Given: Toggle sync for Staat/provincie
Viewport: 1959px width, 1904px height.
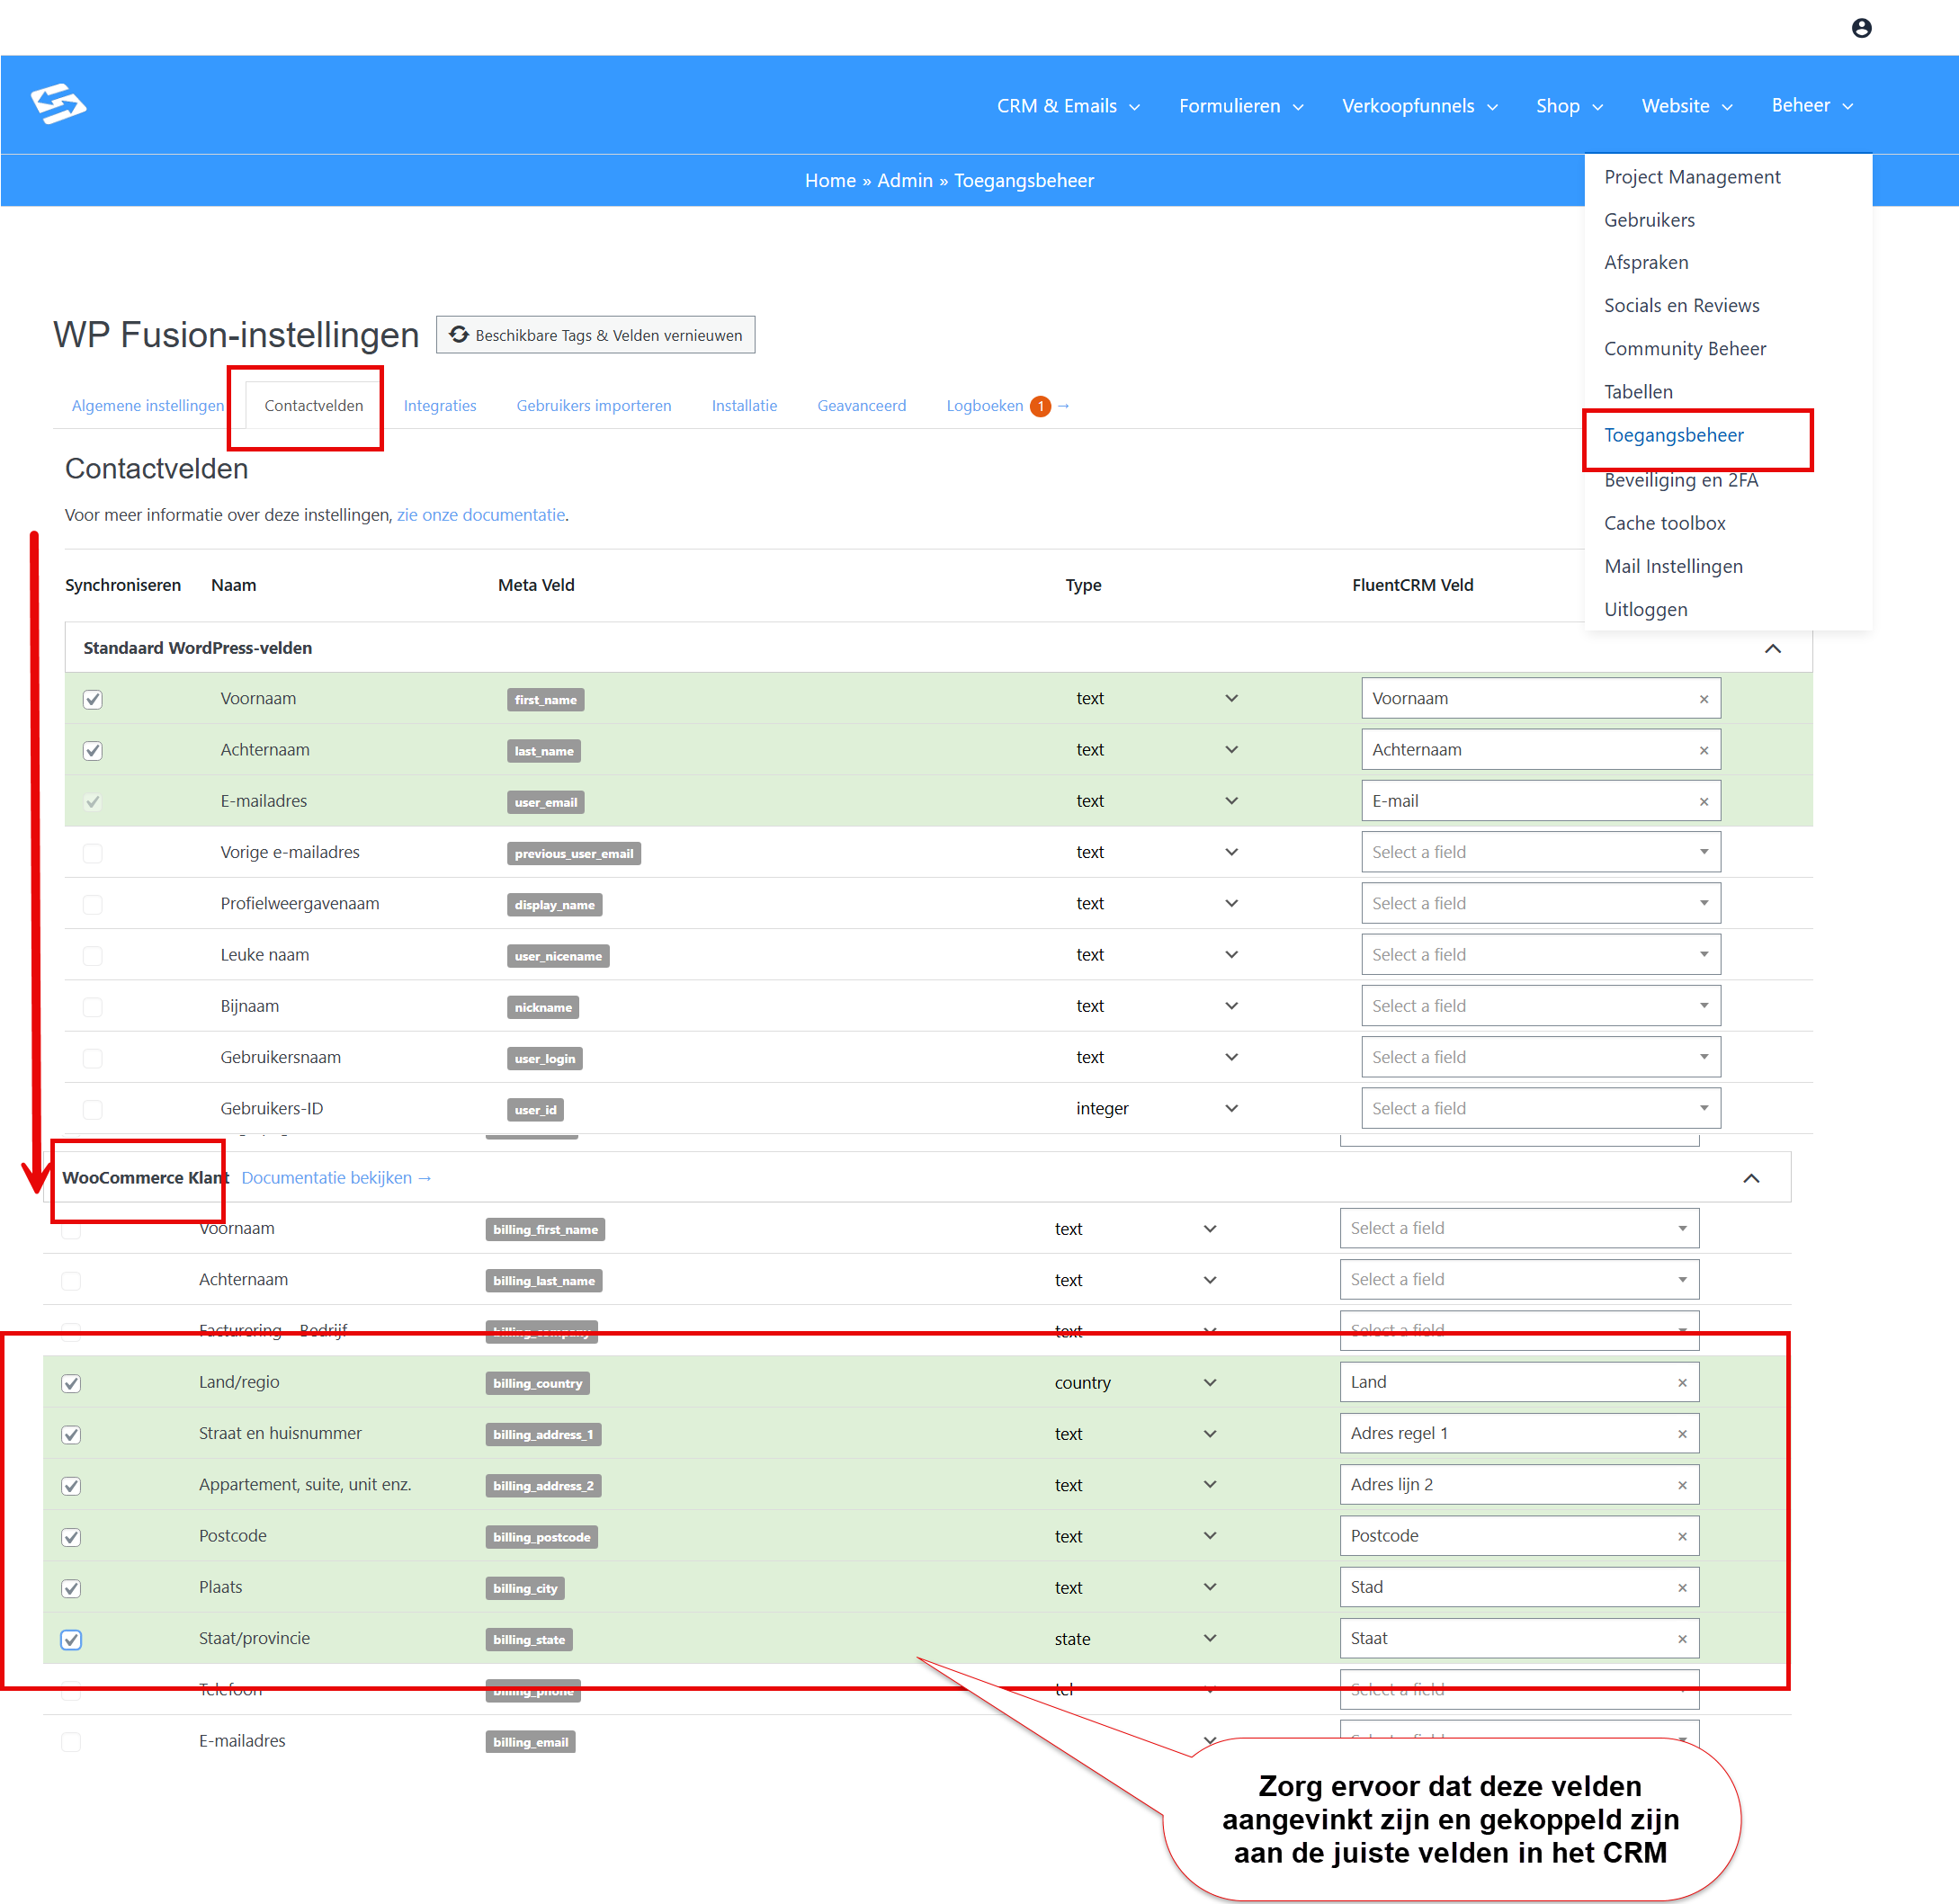Looking at the screenshot, I should (71, 1639).
